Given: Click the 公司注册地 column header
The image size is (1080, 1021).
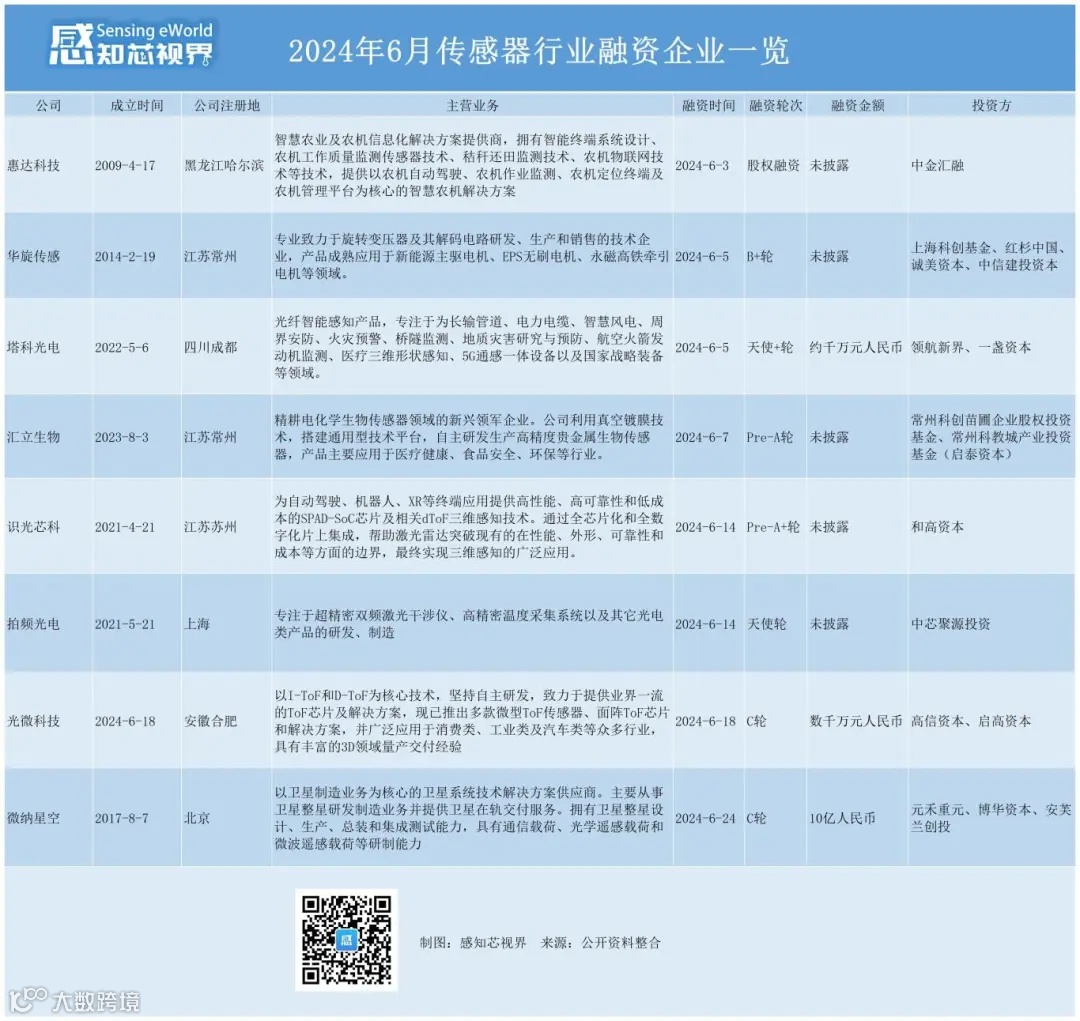Looking at the screenshot, I should click(227, 105).
